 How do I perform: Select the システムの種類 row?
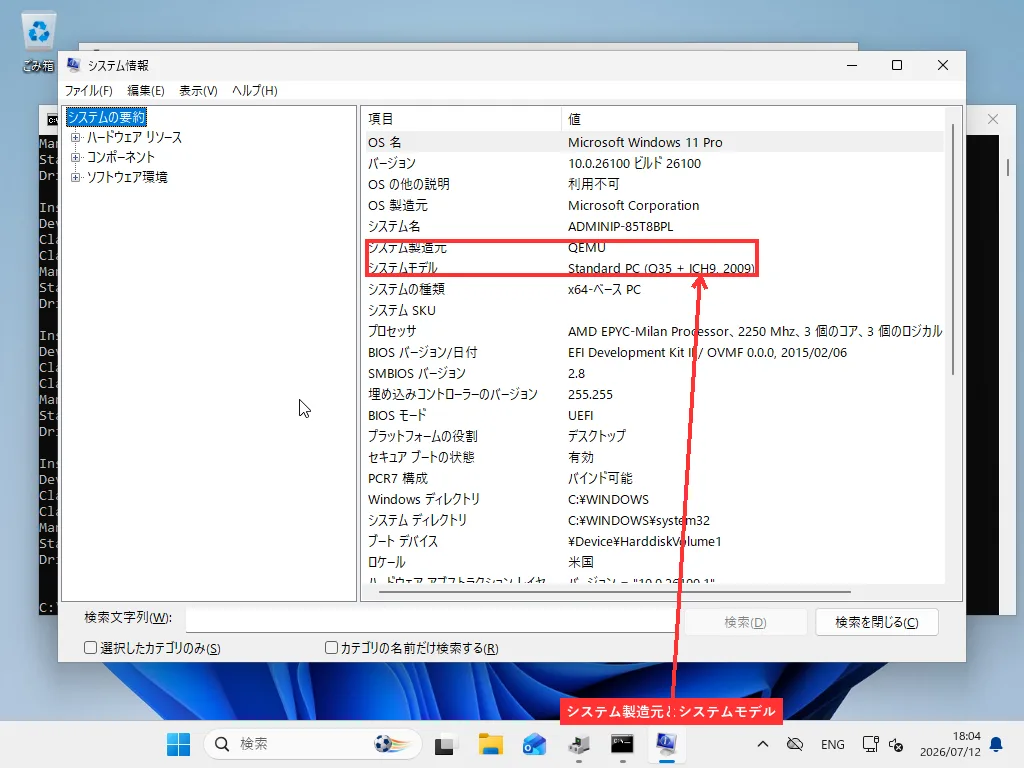653,289
